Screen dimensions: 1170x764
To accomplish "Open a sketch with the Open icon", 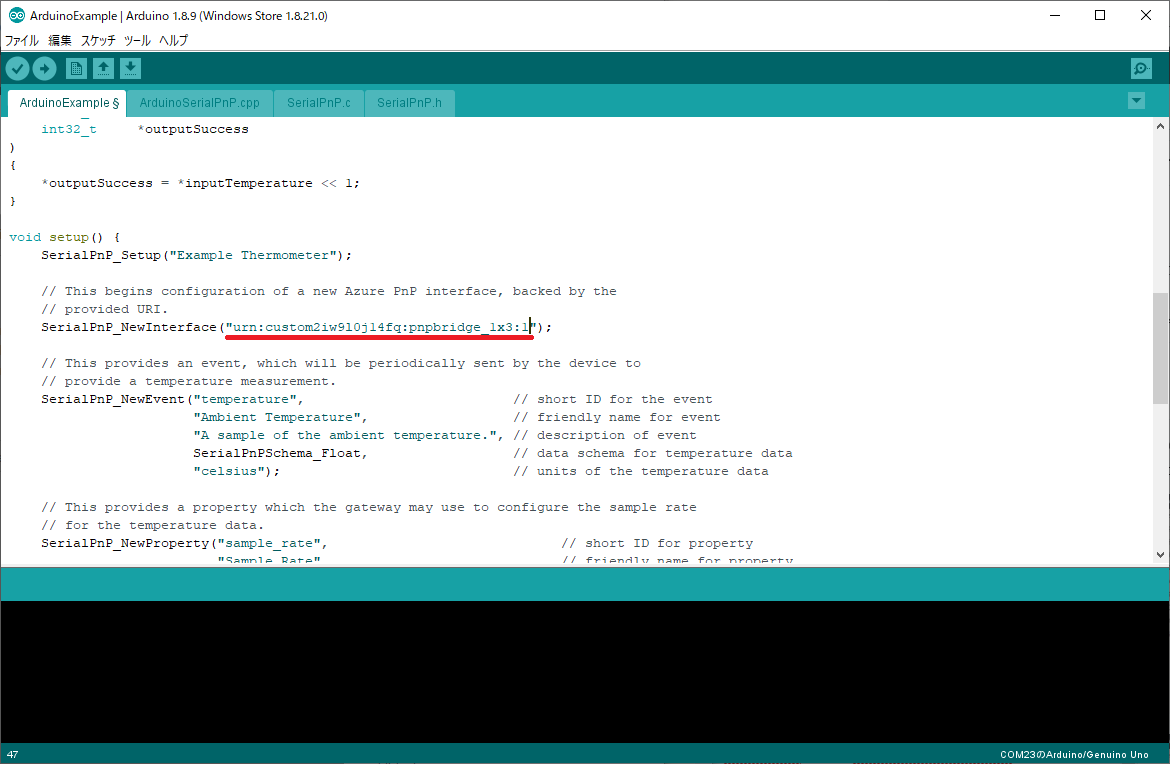I will (x=103, y=69).
